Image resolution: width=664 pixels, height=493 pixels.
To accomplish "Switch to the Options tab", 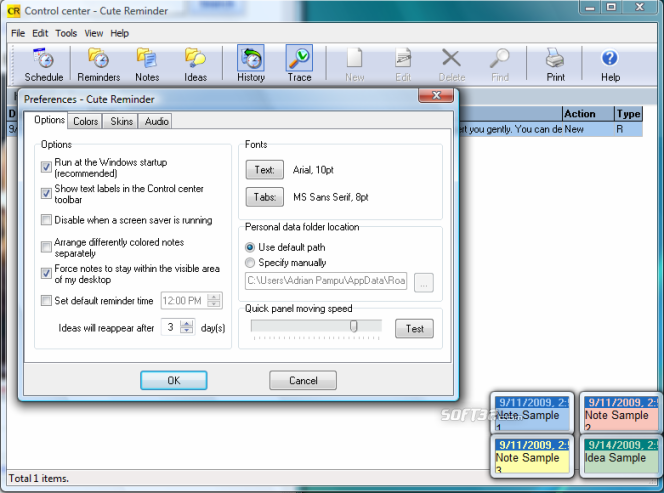I will [x=50, y=120].
